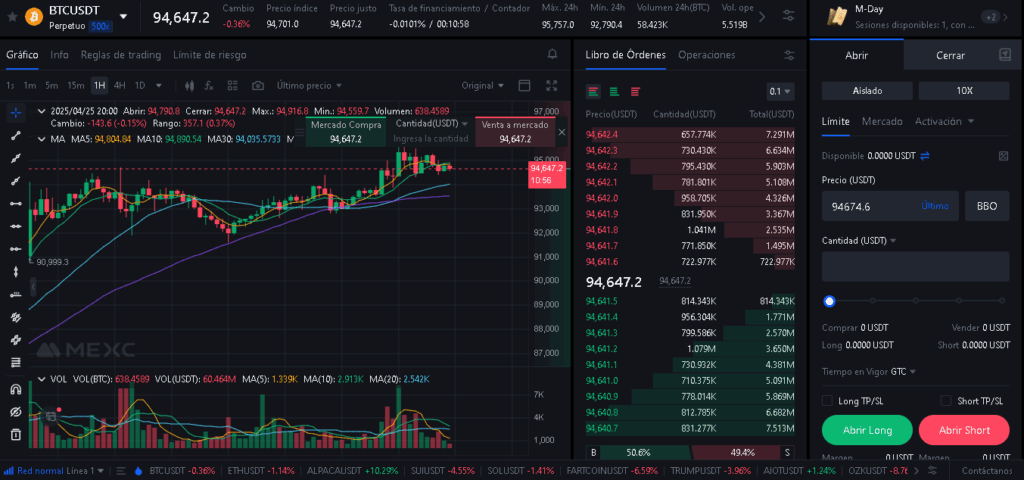
Task: Click the Venta a mercado quick button
Action: [x=515, y=131]
